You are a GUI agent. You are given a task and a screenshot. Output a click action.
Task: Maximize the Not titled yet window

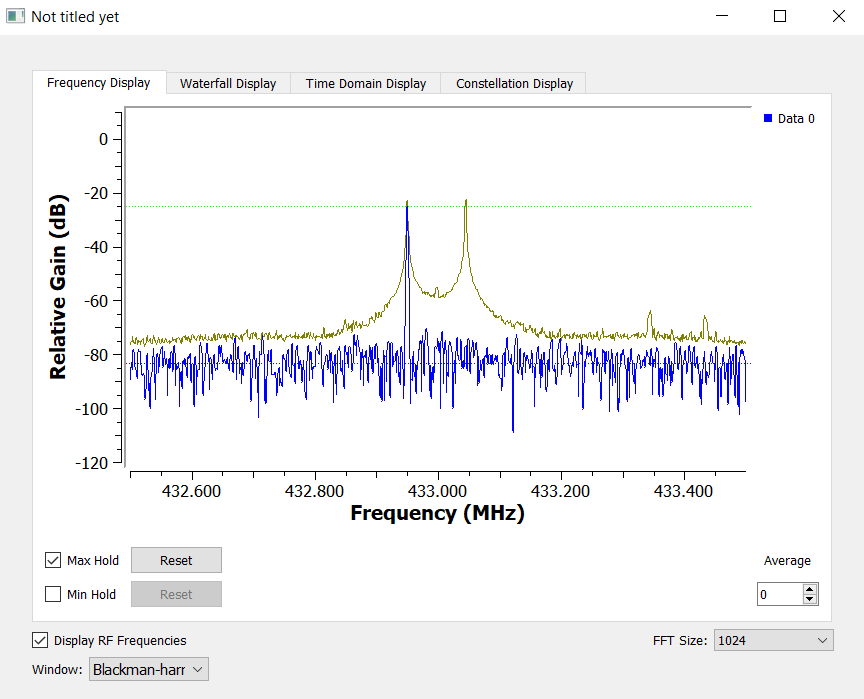(780, 17)
